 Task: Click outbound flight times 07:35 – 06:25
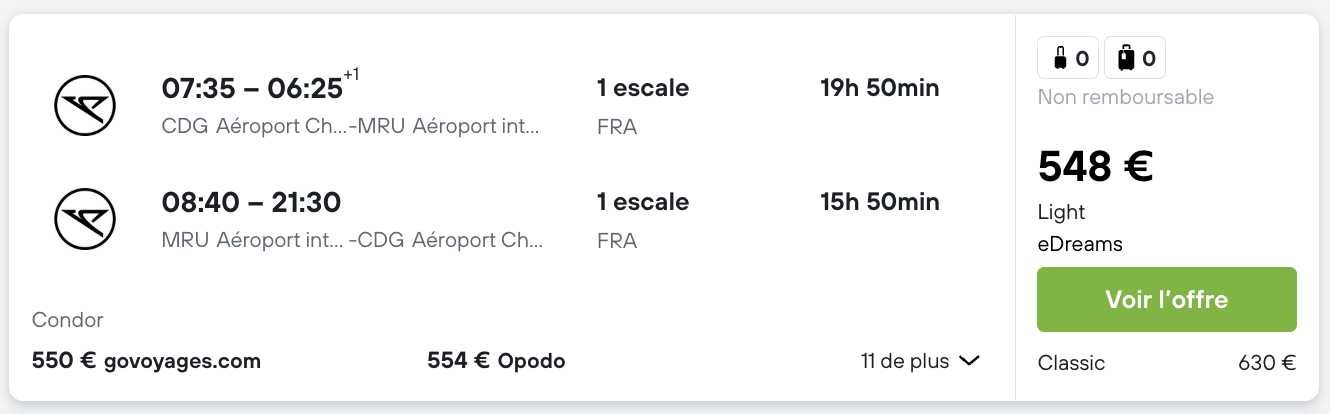[x=252, y=88]
